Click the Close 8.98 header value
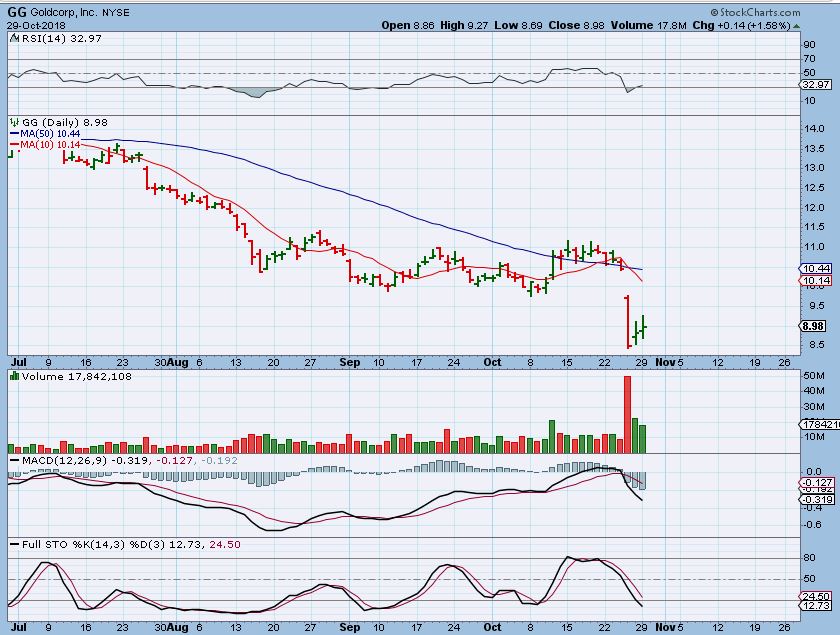Screen dimensions: 840x635 coord(576,25)
